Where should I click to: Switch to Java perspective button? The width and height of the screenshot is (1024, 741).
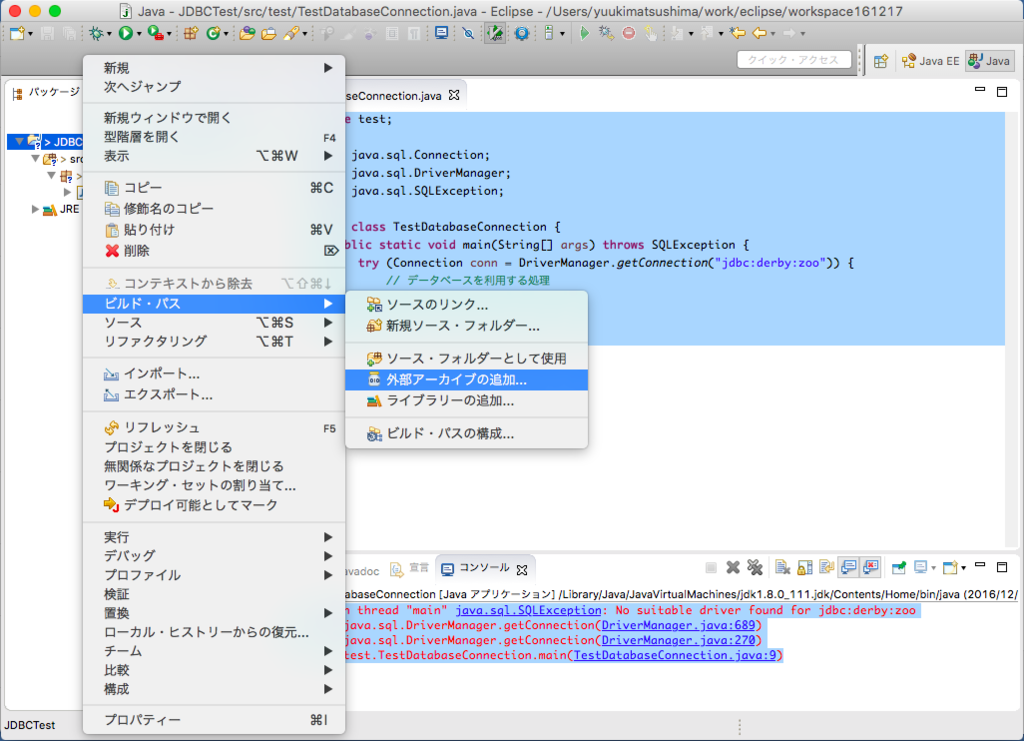[x=989, y=61]
